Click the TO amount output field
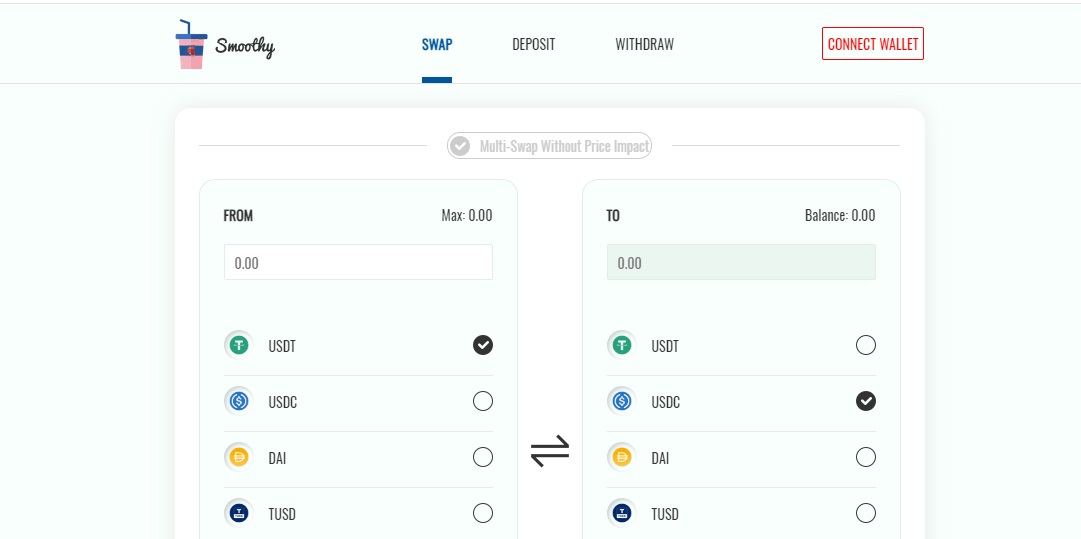Image resolution: width=1081 pixels, height=539 pixels. pos(741,262)
